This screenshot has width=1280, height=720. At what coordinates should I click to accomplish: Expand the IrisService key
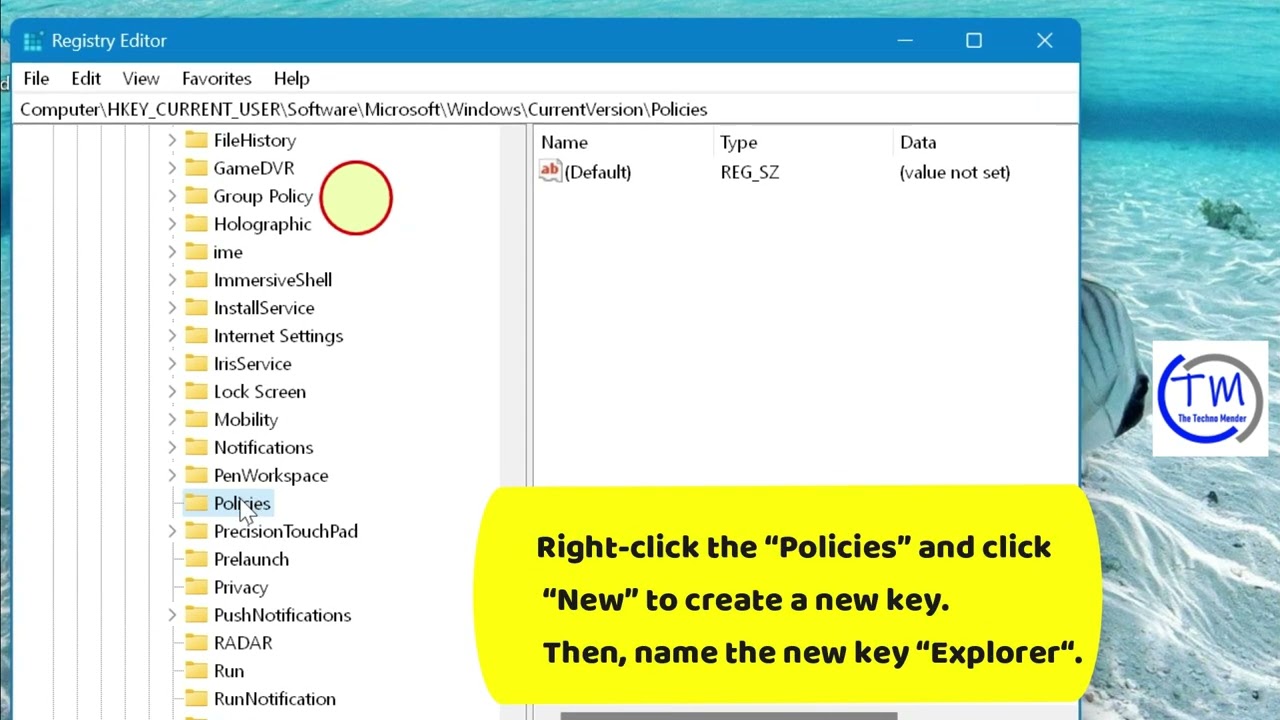tap(172, 364)
